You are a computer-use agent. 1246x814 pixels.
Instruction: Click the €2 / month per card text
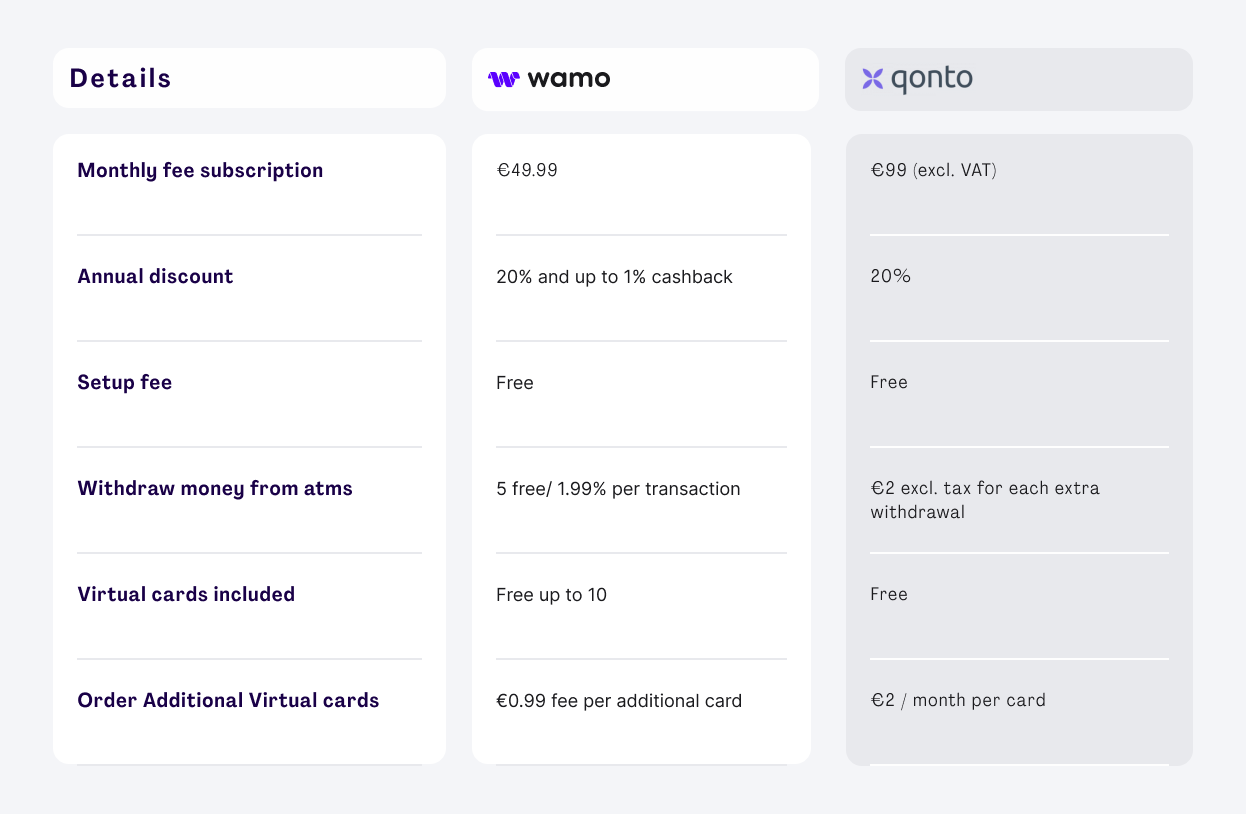[x=958, y=700]
